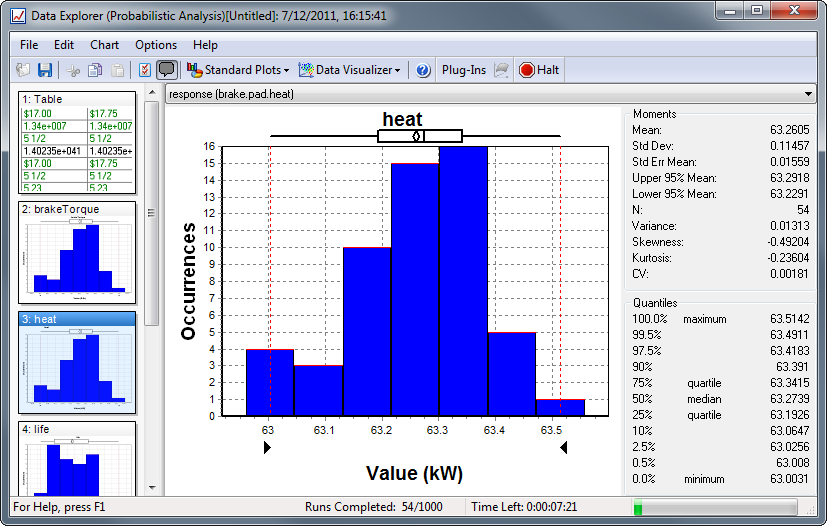The height and width of the screenshot is (526, 827).
Task: Click the right range marker triangle below axis
Action: pyautogui.click(x=564, y=449)
